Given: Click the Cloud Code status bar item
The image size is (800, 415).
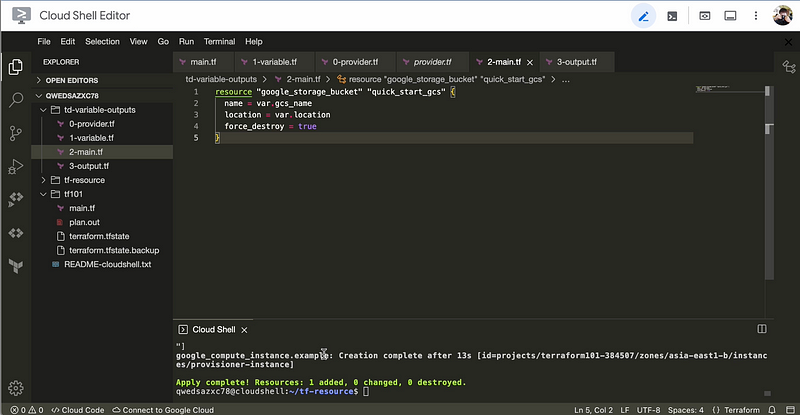Looking at the screenshot, I should (x=78, y=410).
